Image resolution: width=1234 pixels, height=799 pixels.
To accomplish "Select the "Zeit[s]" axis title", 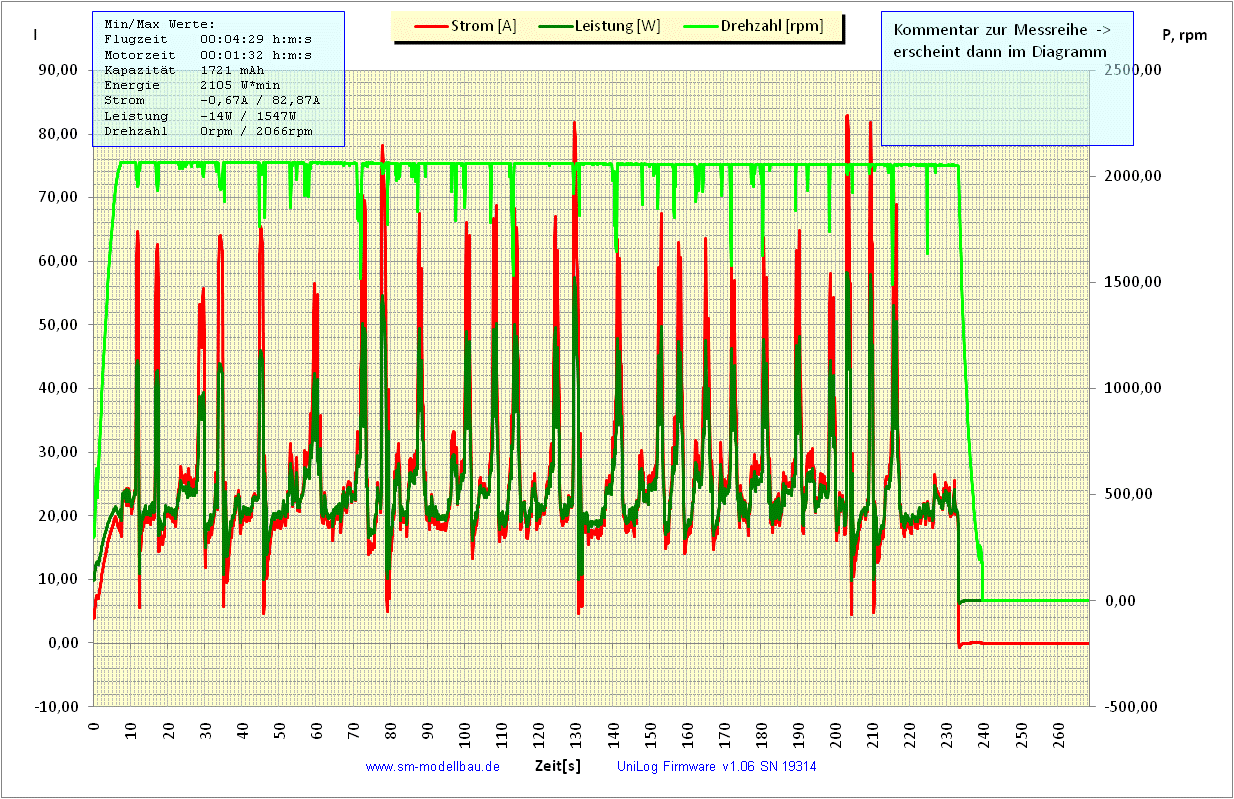I will [x=558, y=767].
